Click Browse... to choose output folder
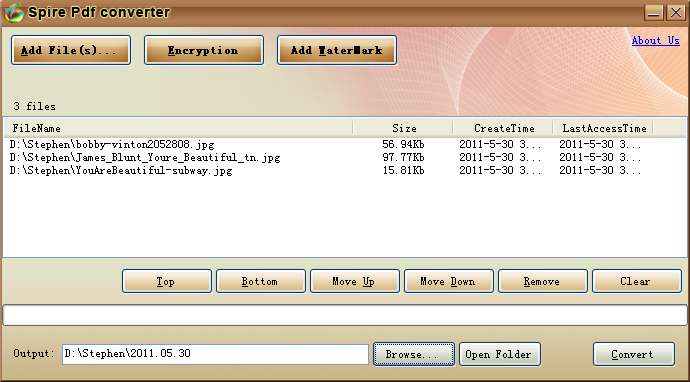The image size is (690, 382). point(414,354)
